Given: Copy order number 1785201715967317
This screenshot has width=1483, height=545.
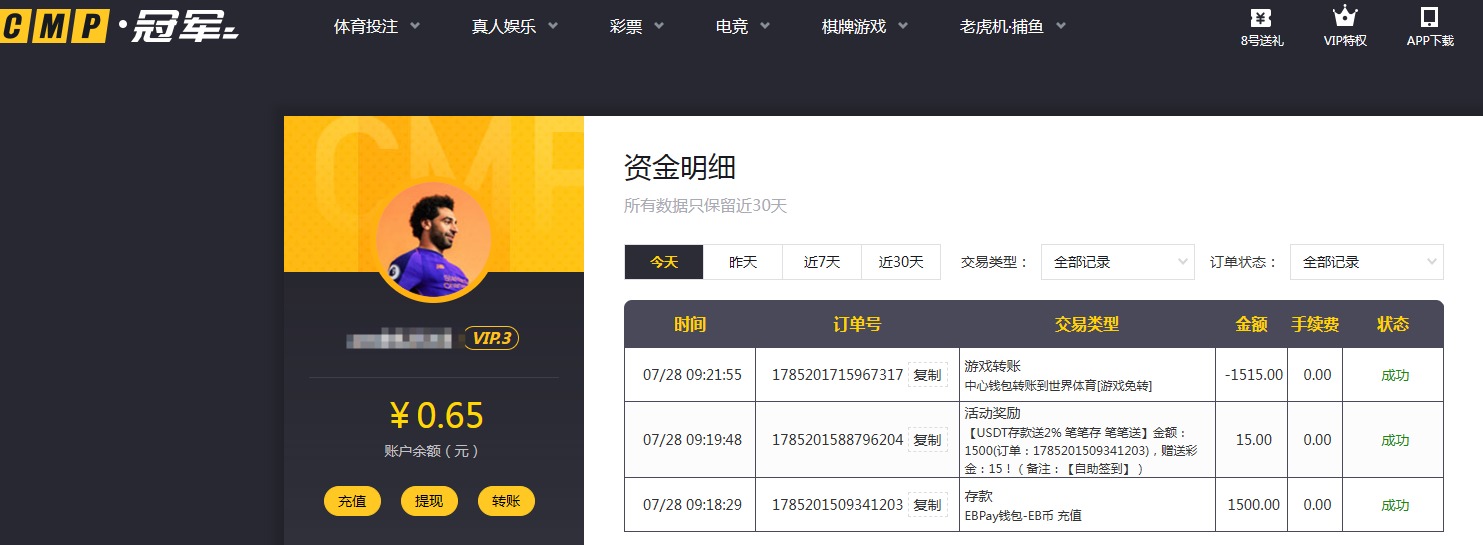Looking at the screenshot, I should tap(927, 375).
